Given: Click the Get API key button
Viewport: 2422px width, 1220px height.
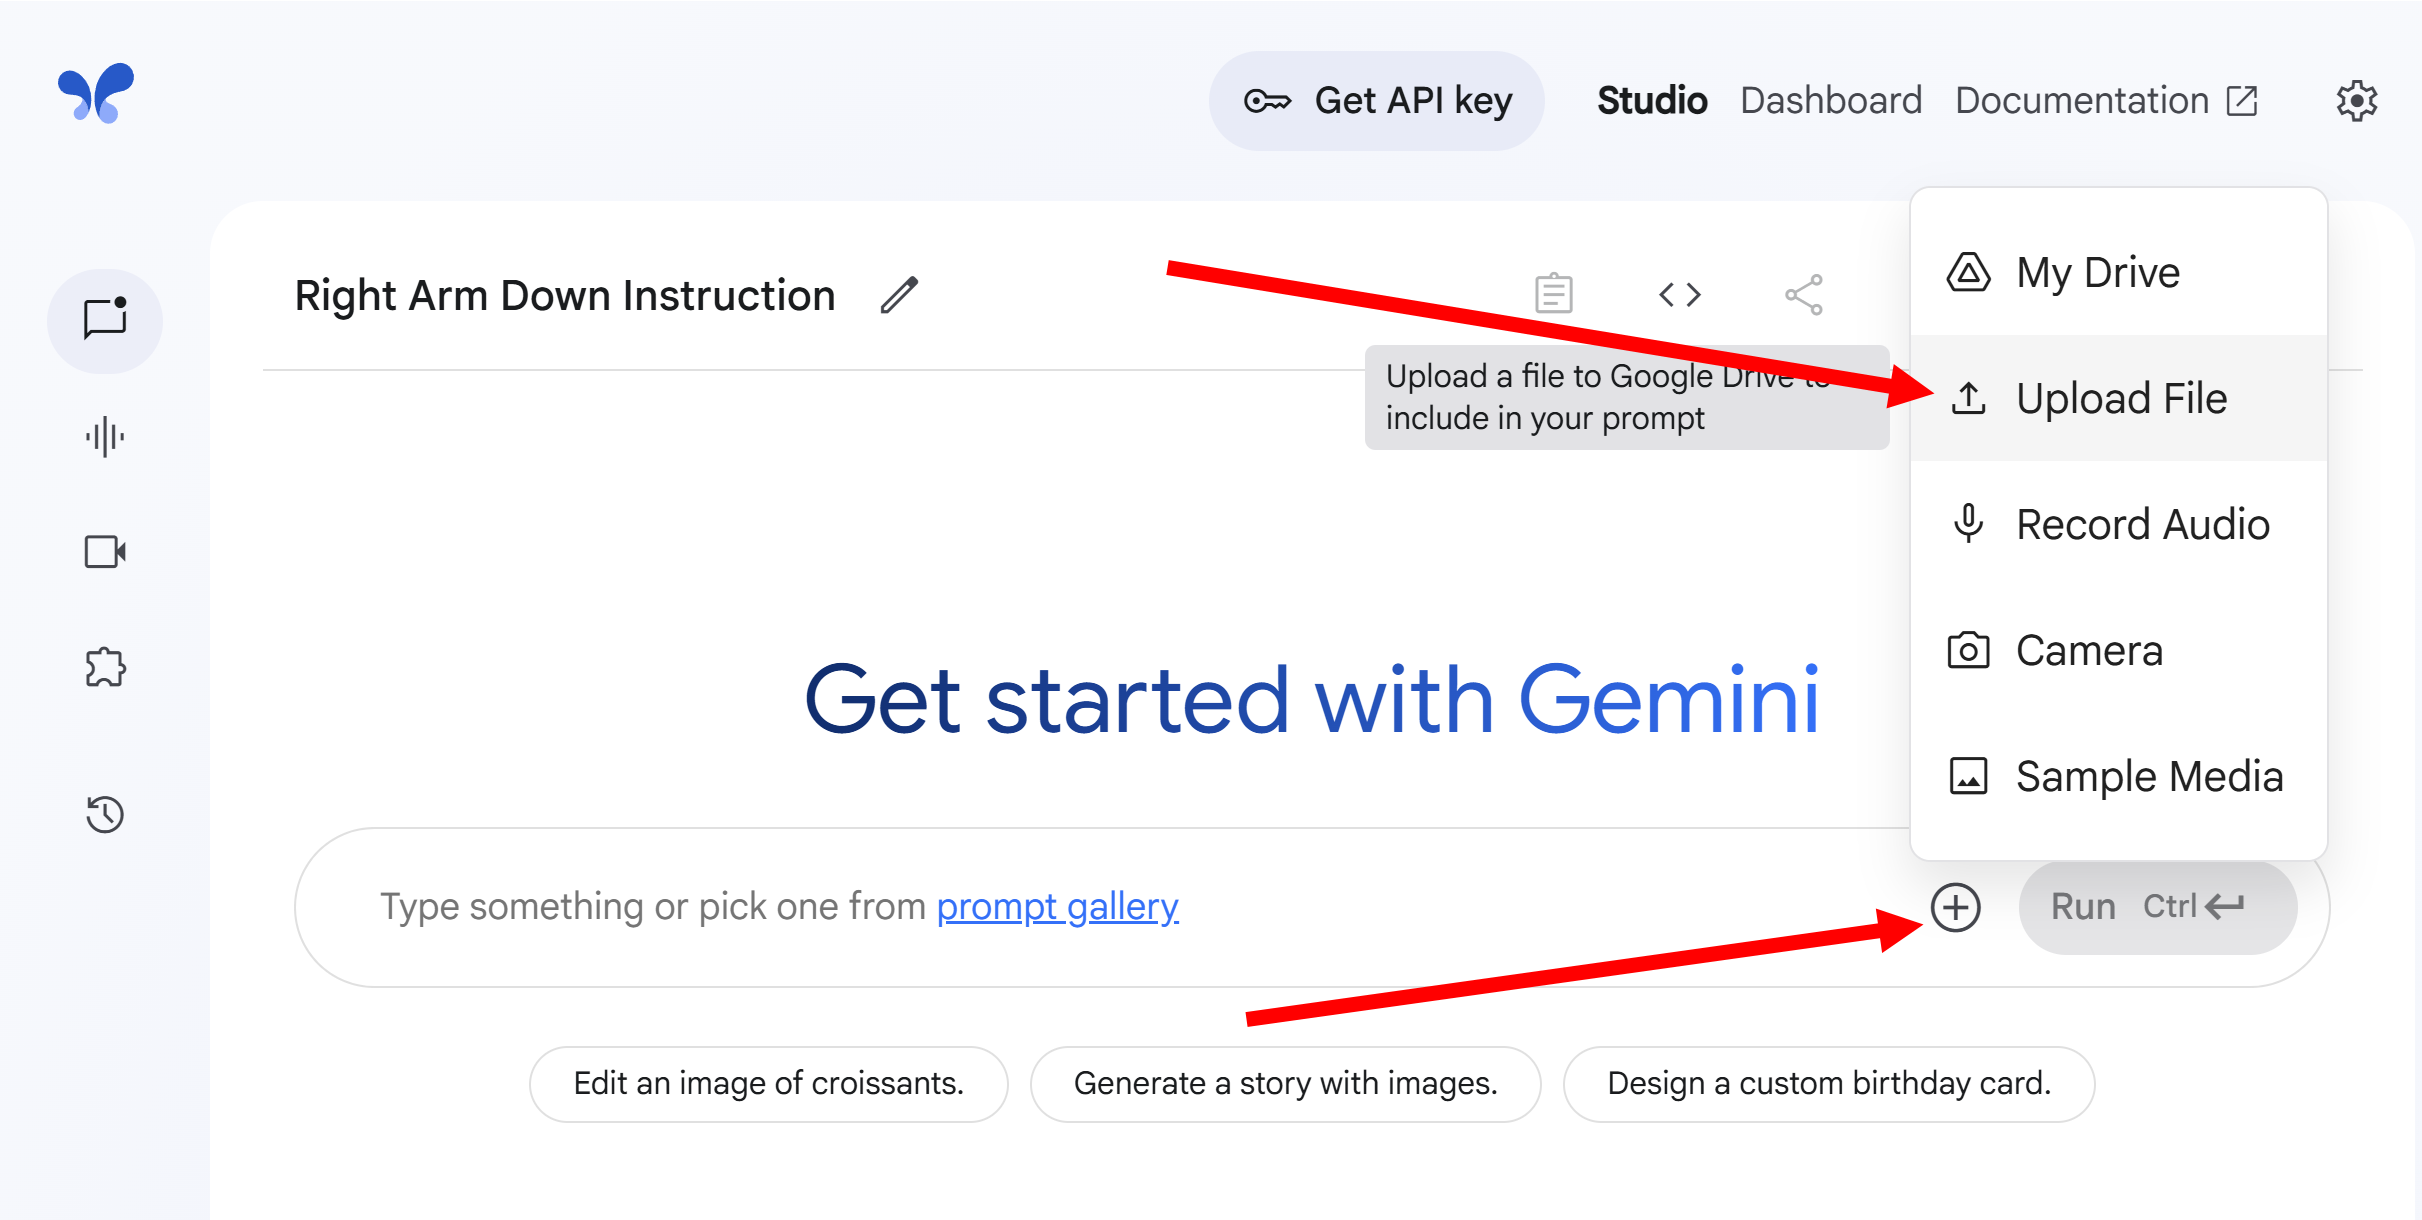Looking at the screenshot, I should 1377,101.
